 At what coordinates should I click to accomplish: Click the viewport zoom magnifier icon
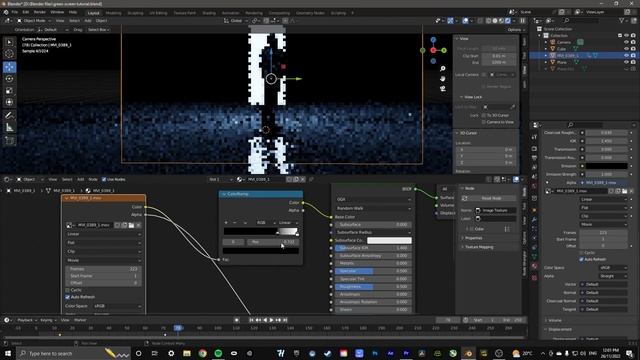(x=443, y=69)
